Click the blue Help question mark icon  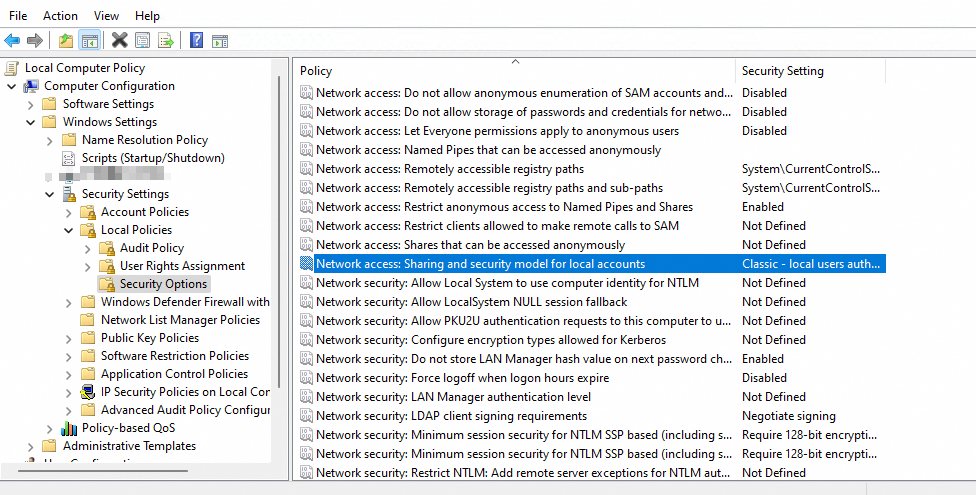pyautogui.click(x=196, y=40)
